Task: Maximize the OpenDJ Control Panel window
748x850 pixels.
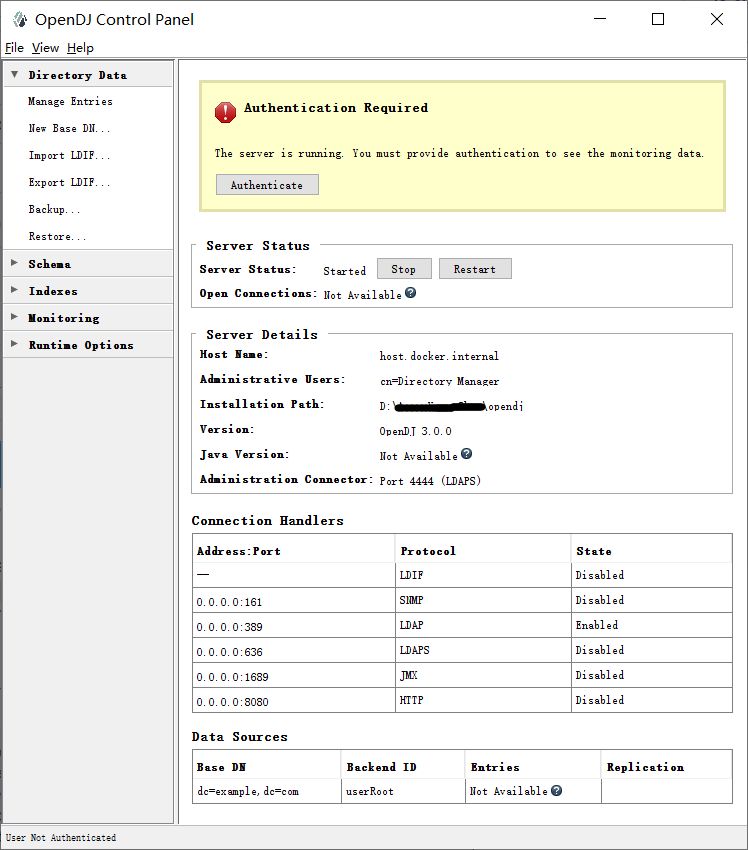Action: pyautogui.click(x=658, y=20)
